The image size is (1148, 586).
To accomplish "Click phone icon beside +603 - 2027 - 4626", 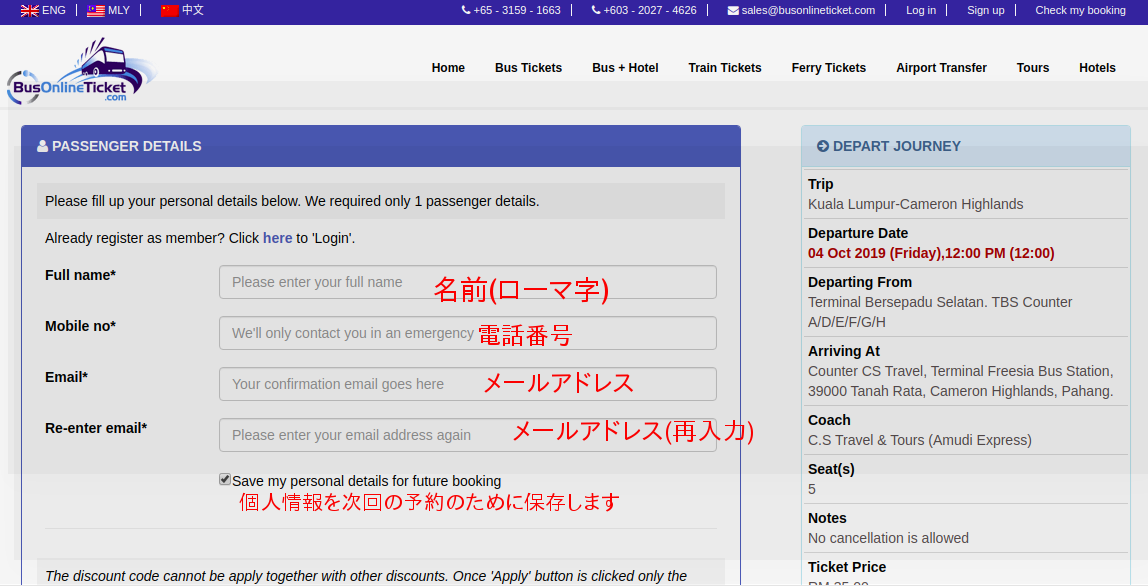I will click(x=596, y=10).
